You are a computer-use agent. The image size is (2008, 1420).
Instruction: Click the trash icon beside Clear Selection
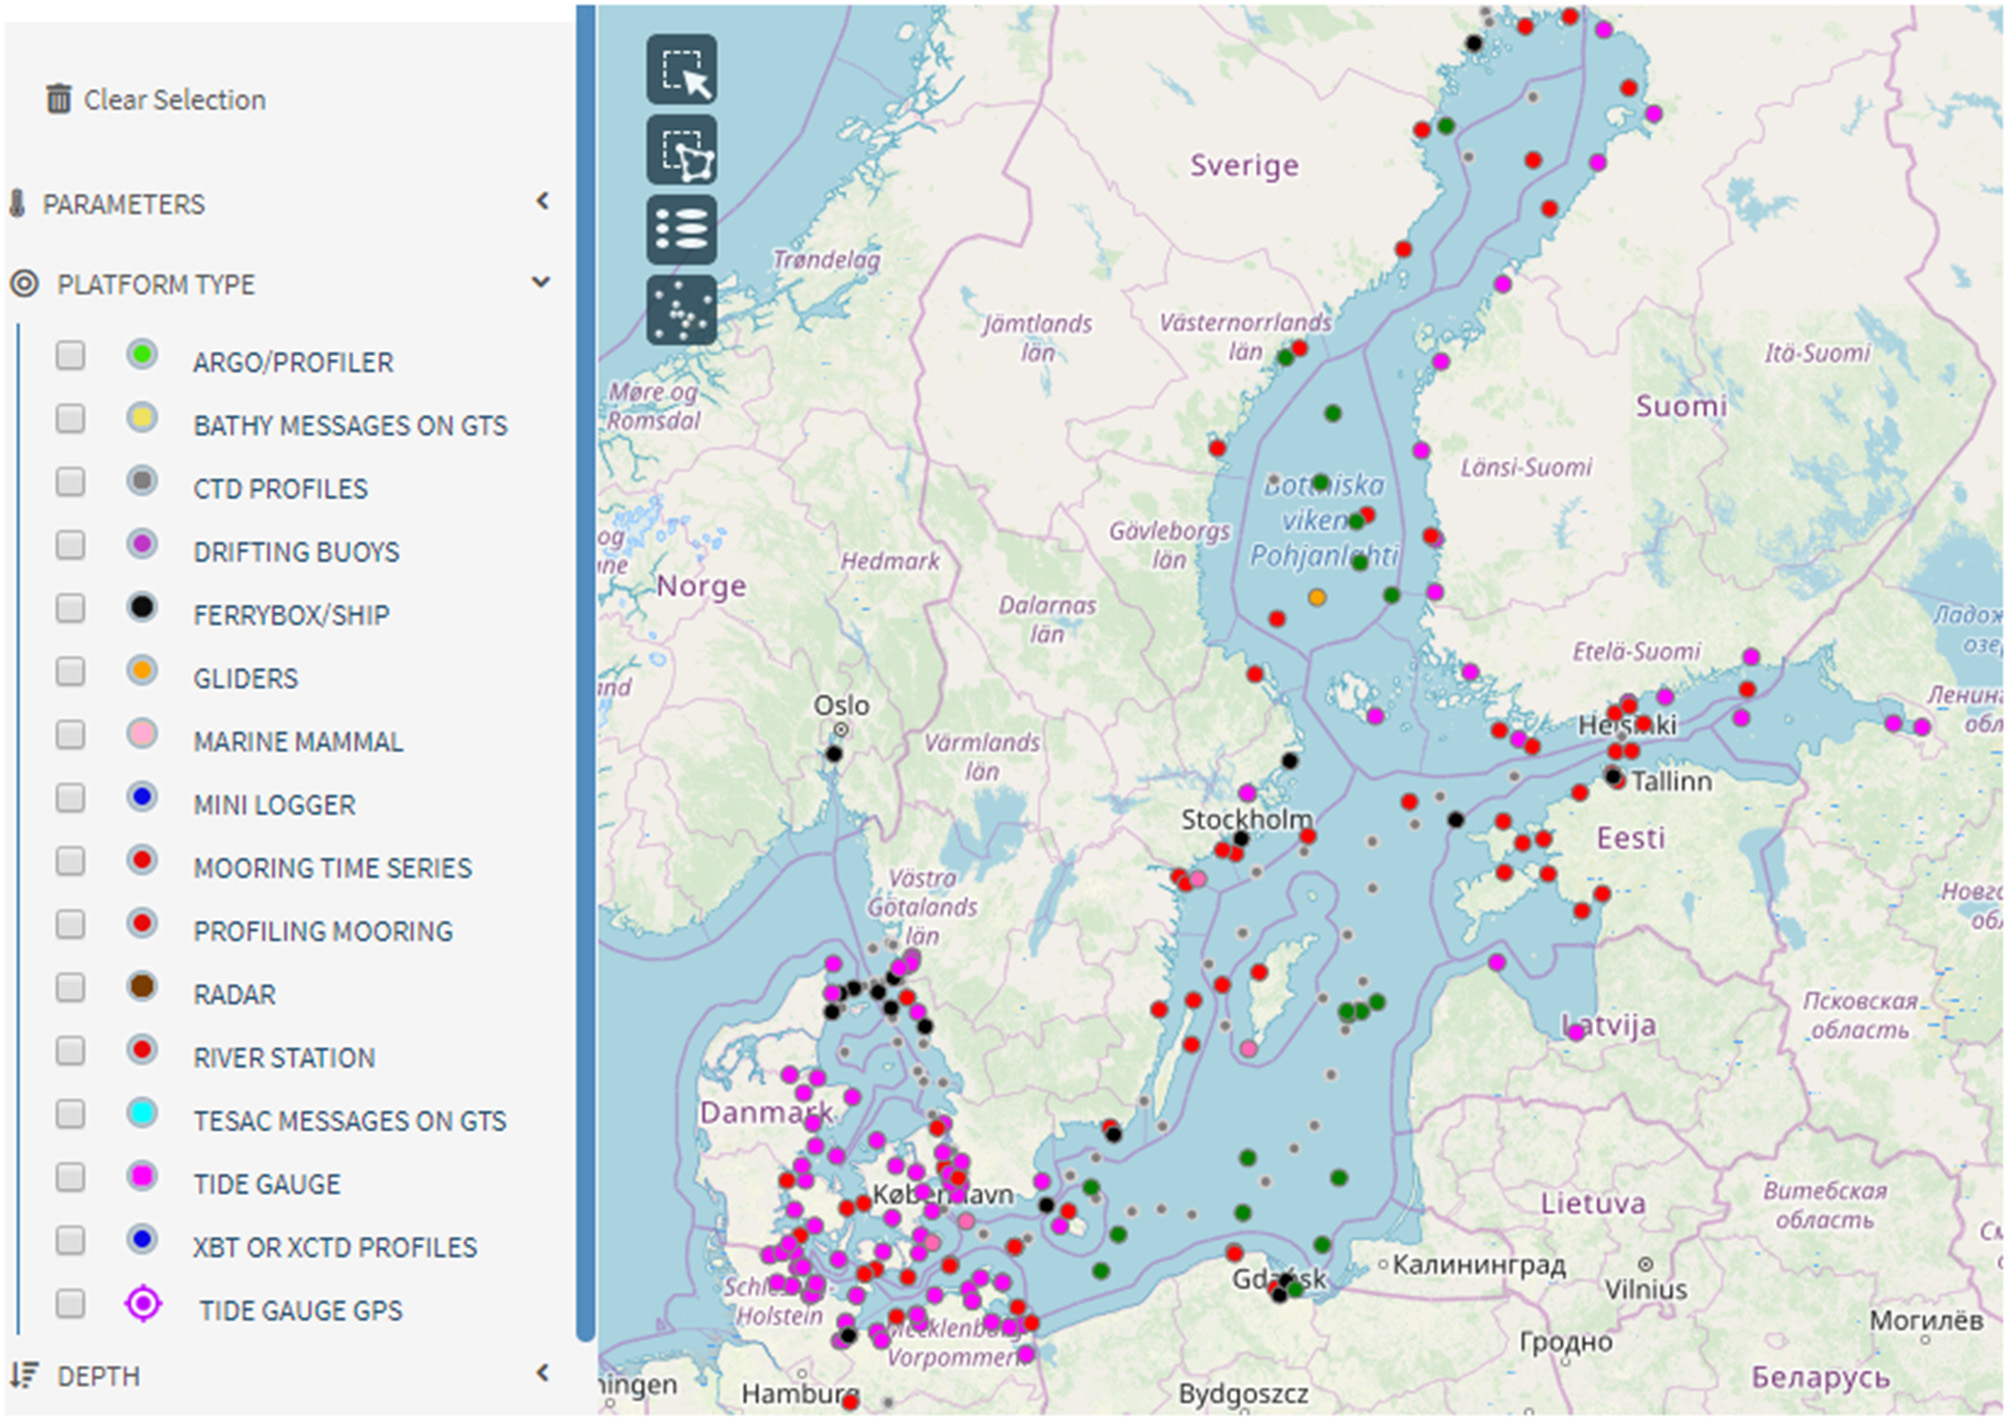click(x=59, y=99)
